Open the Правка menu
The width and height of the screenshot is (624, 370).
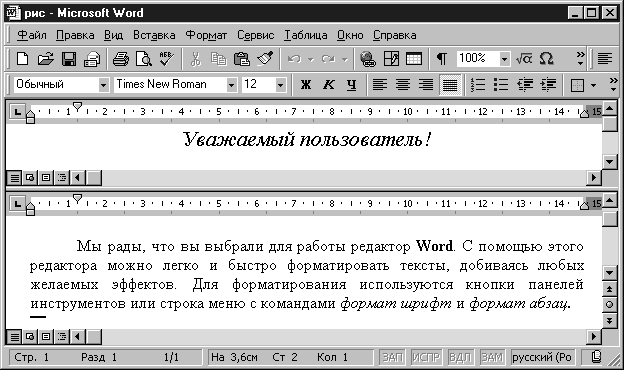[x=75, y=35]
